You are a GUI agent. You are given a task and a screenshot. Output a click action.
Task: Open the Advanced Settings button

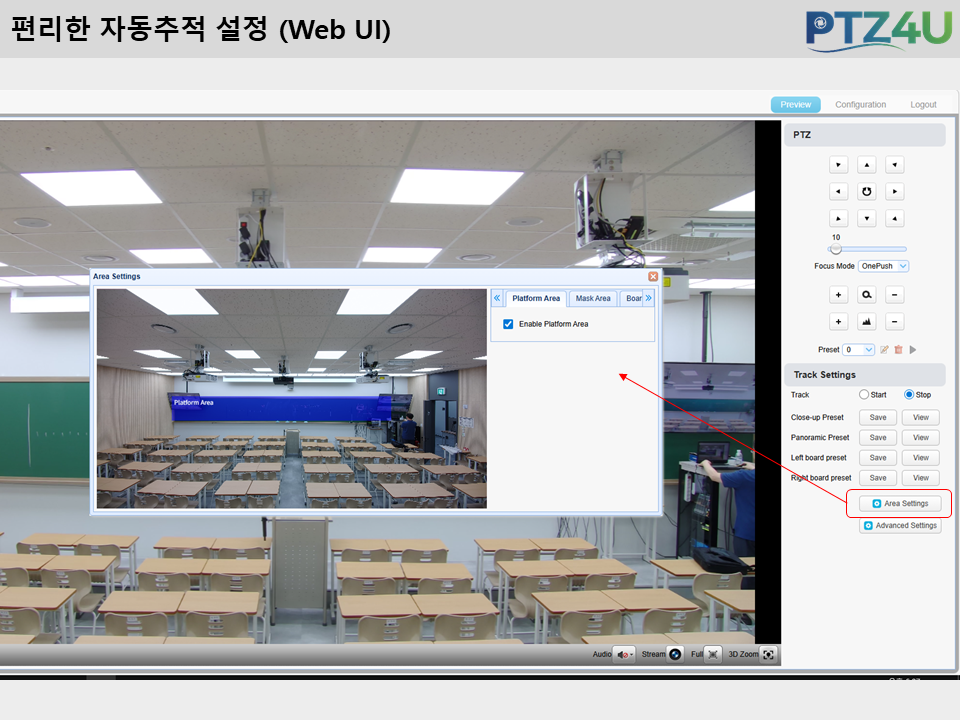point(900,525)
